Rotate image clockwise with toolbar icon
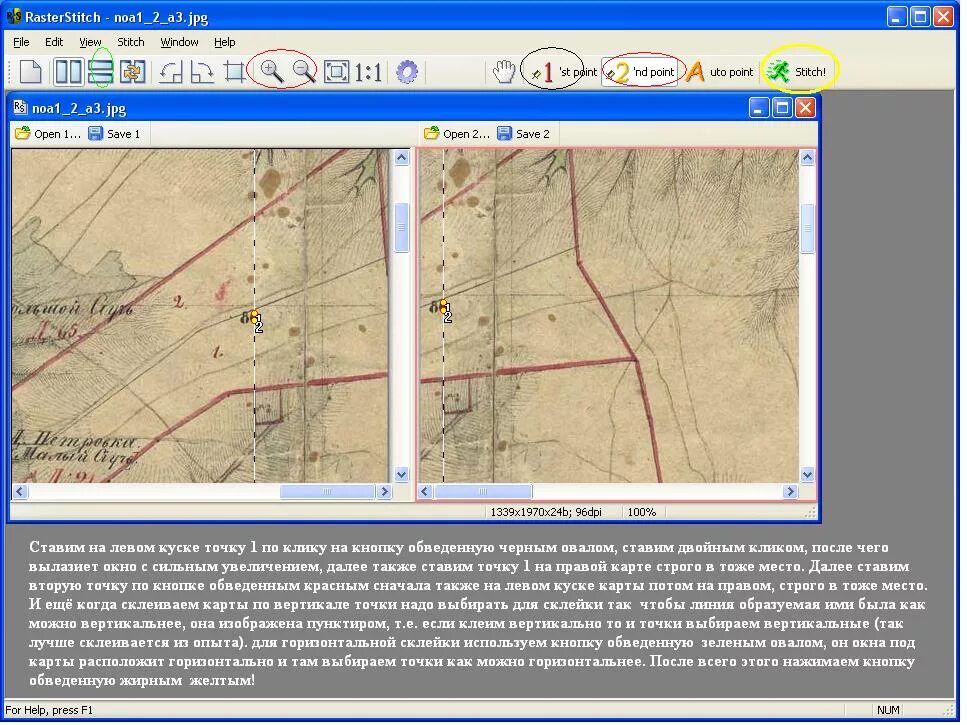This screenshot has height=725, width=967. click(x=202, y=72)
